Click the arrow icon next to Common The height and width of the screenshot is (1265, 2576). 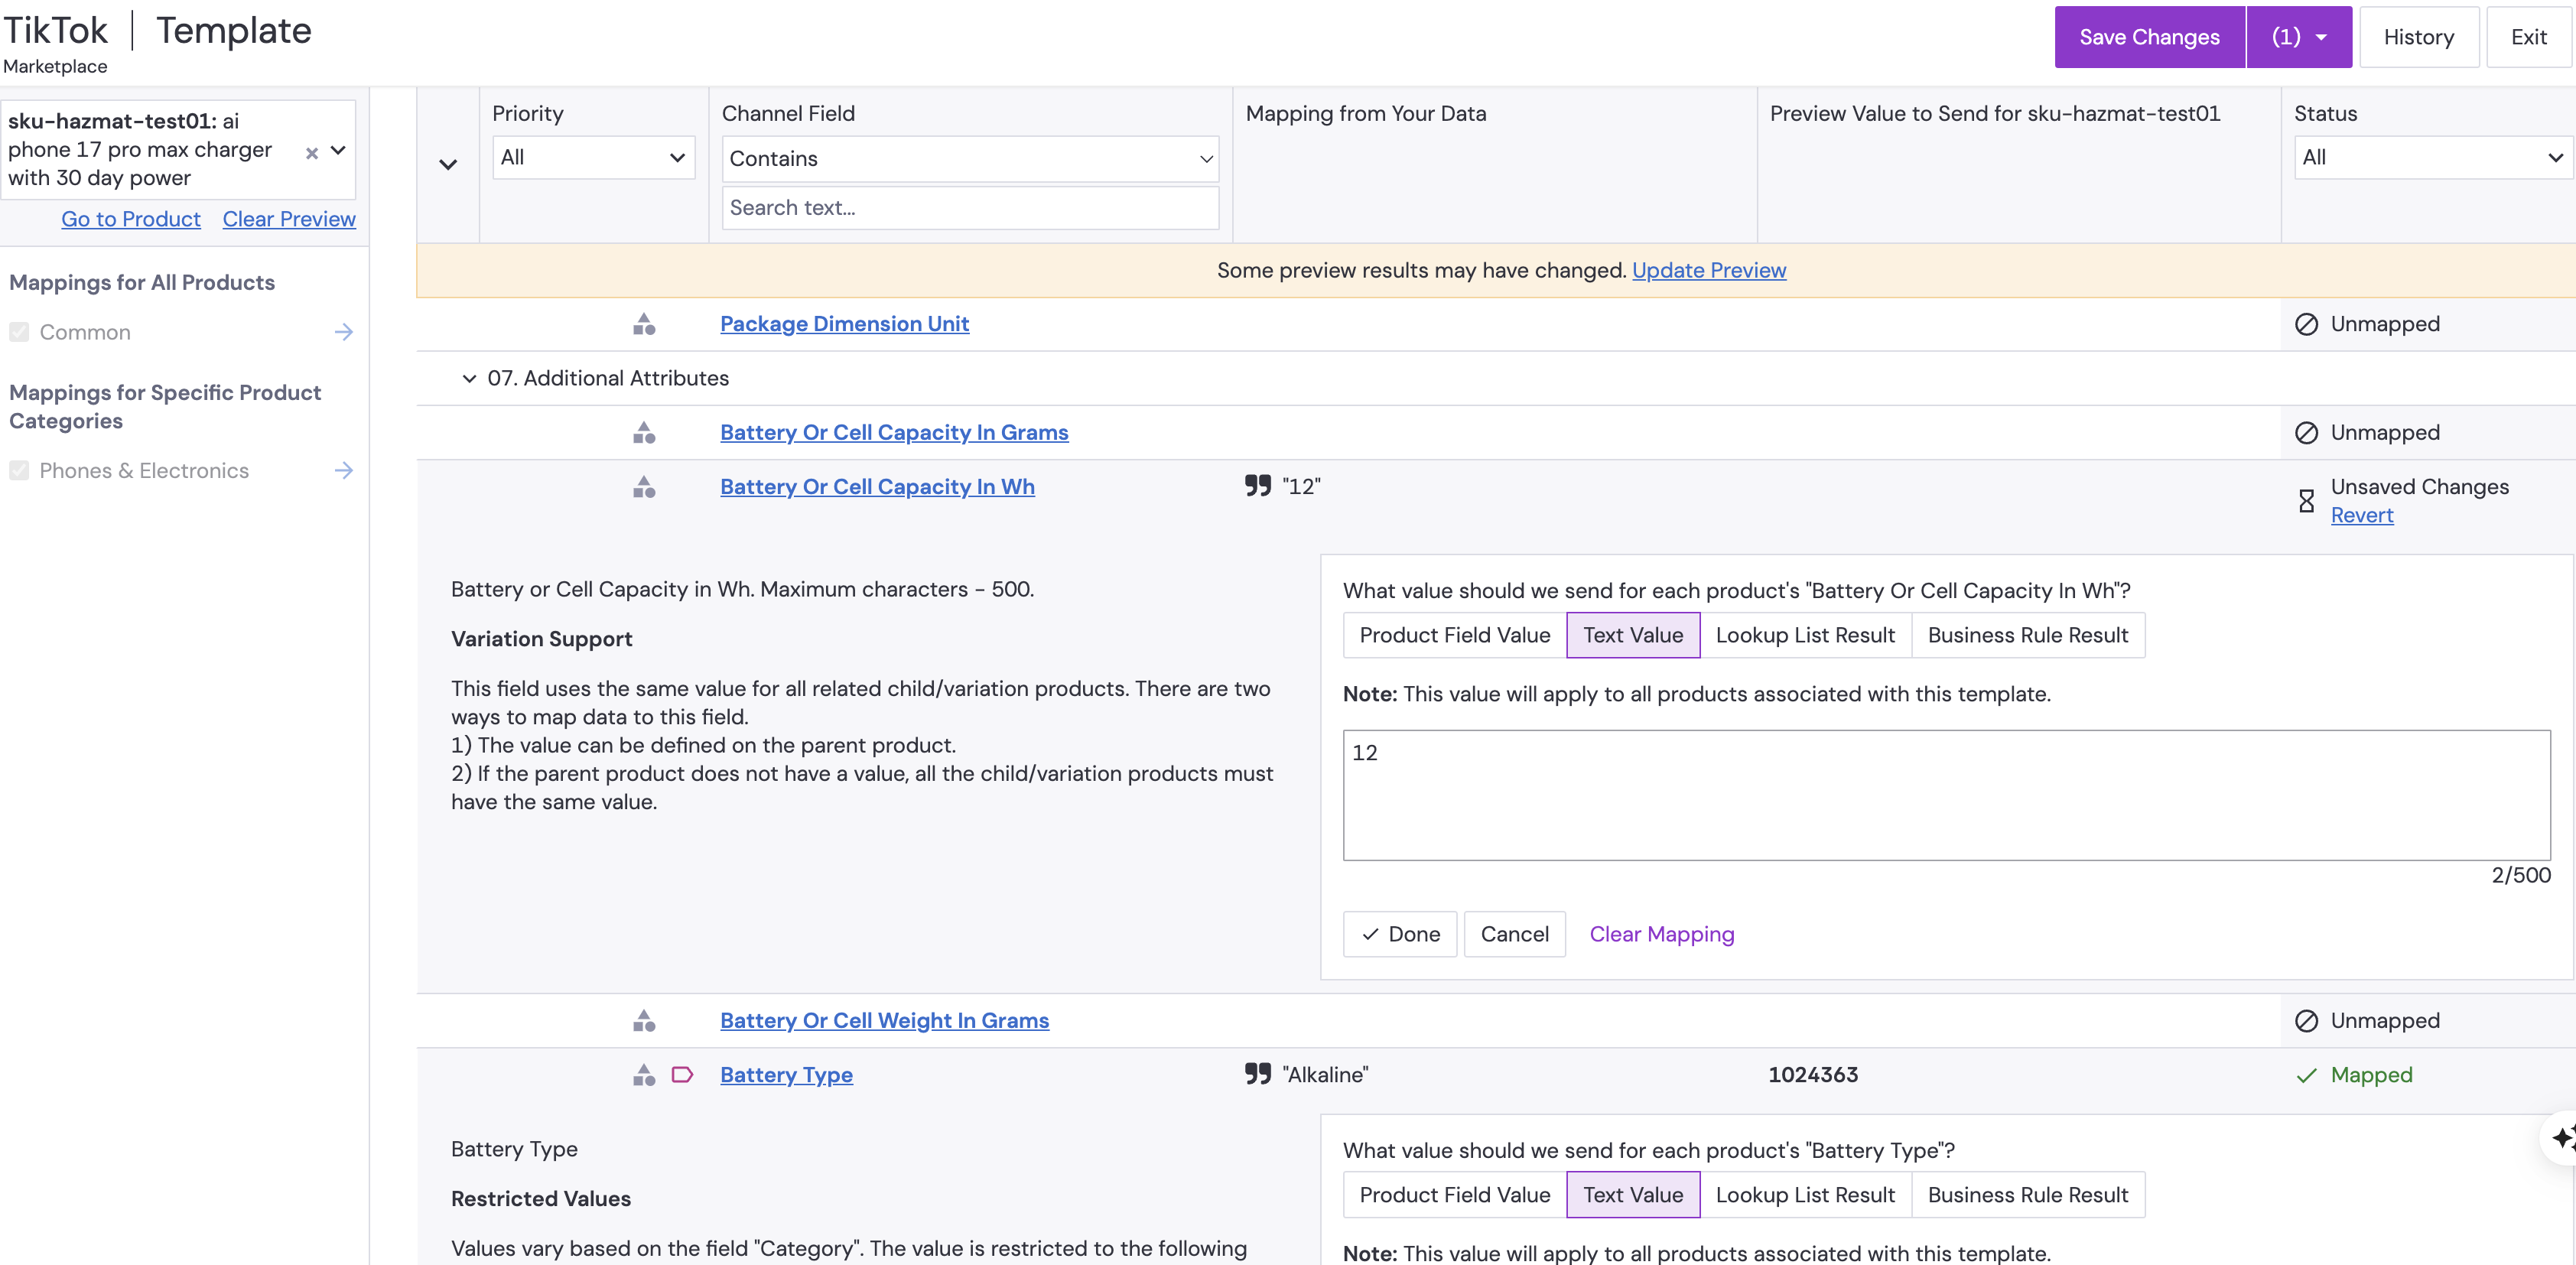(x=343, y=332)
